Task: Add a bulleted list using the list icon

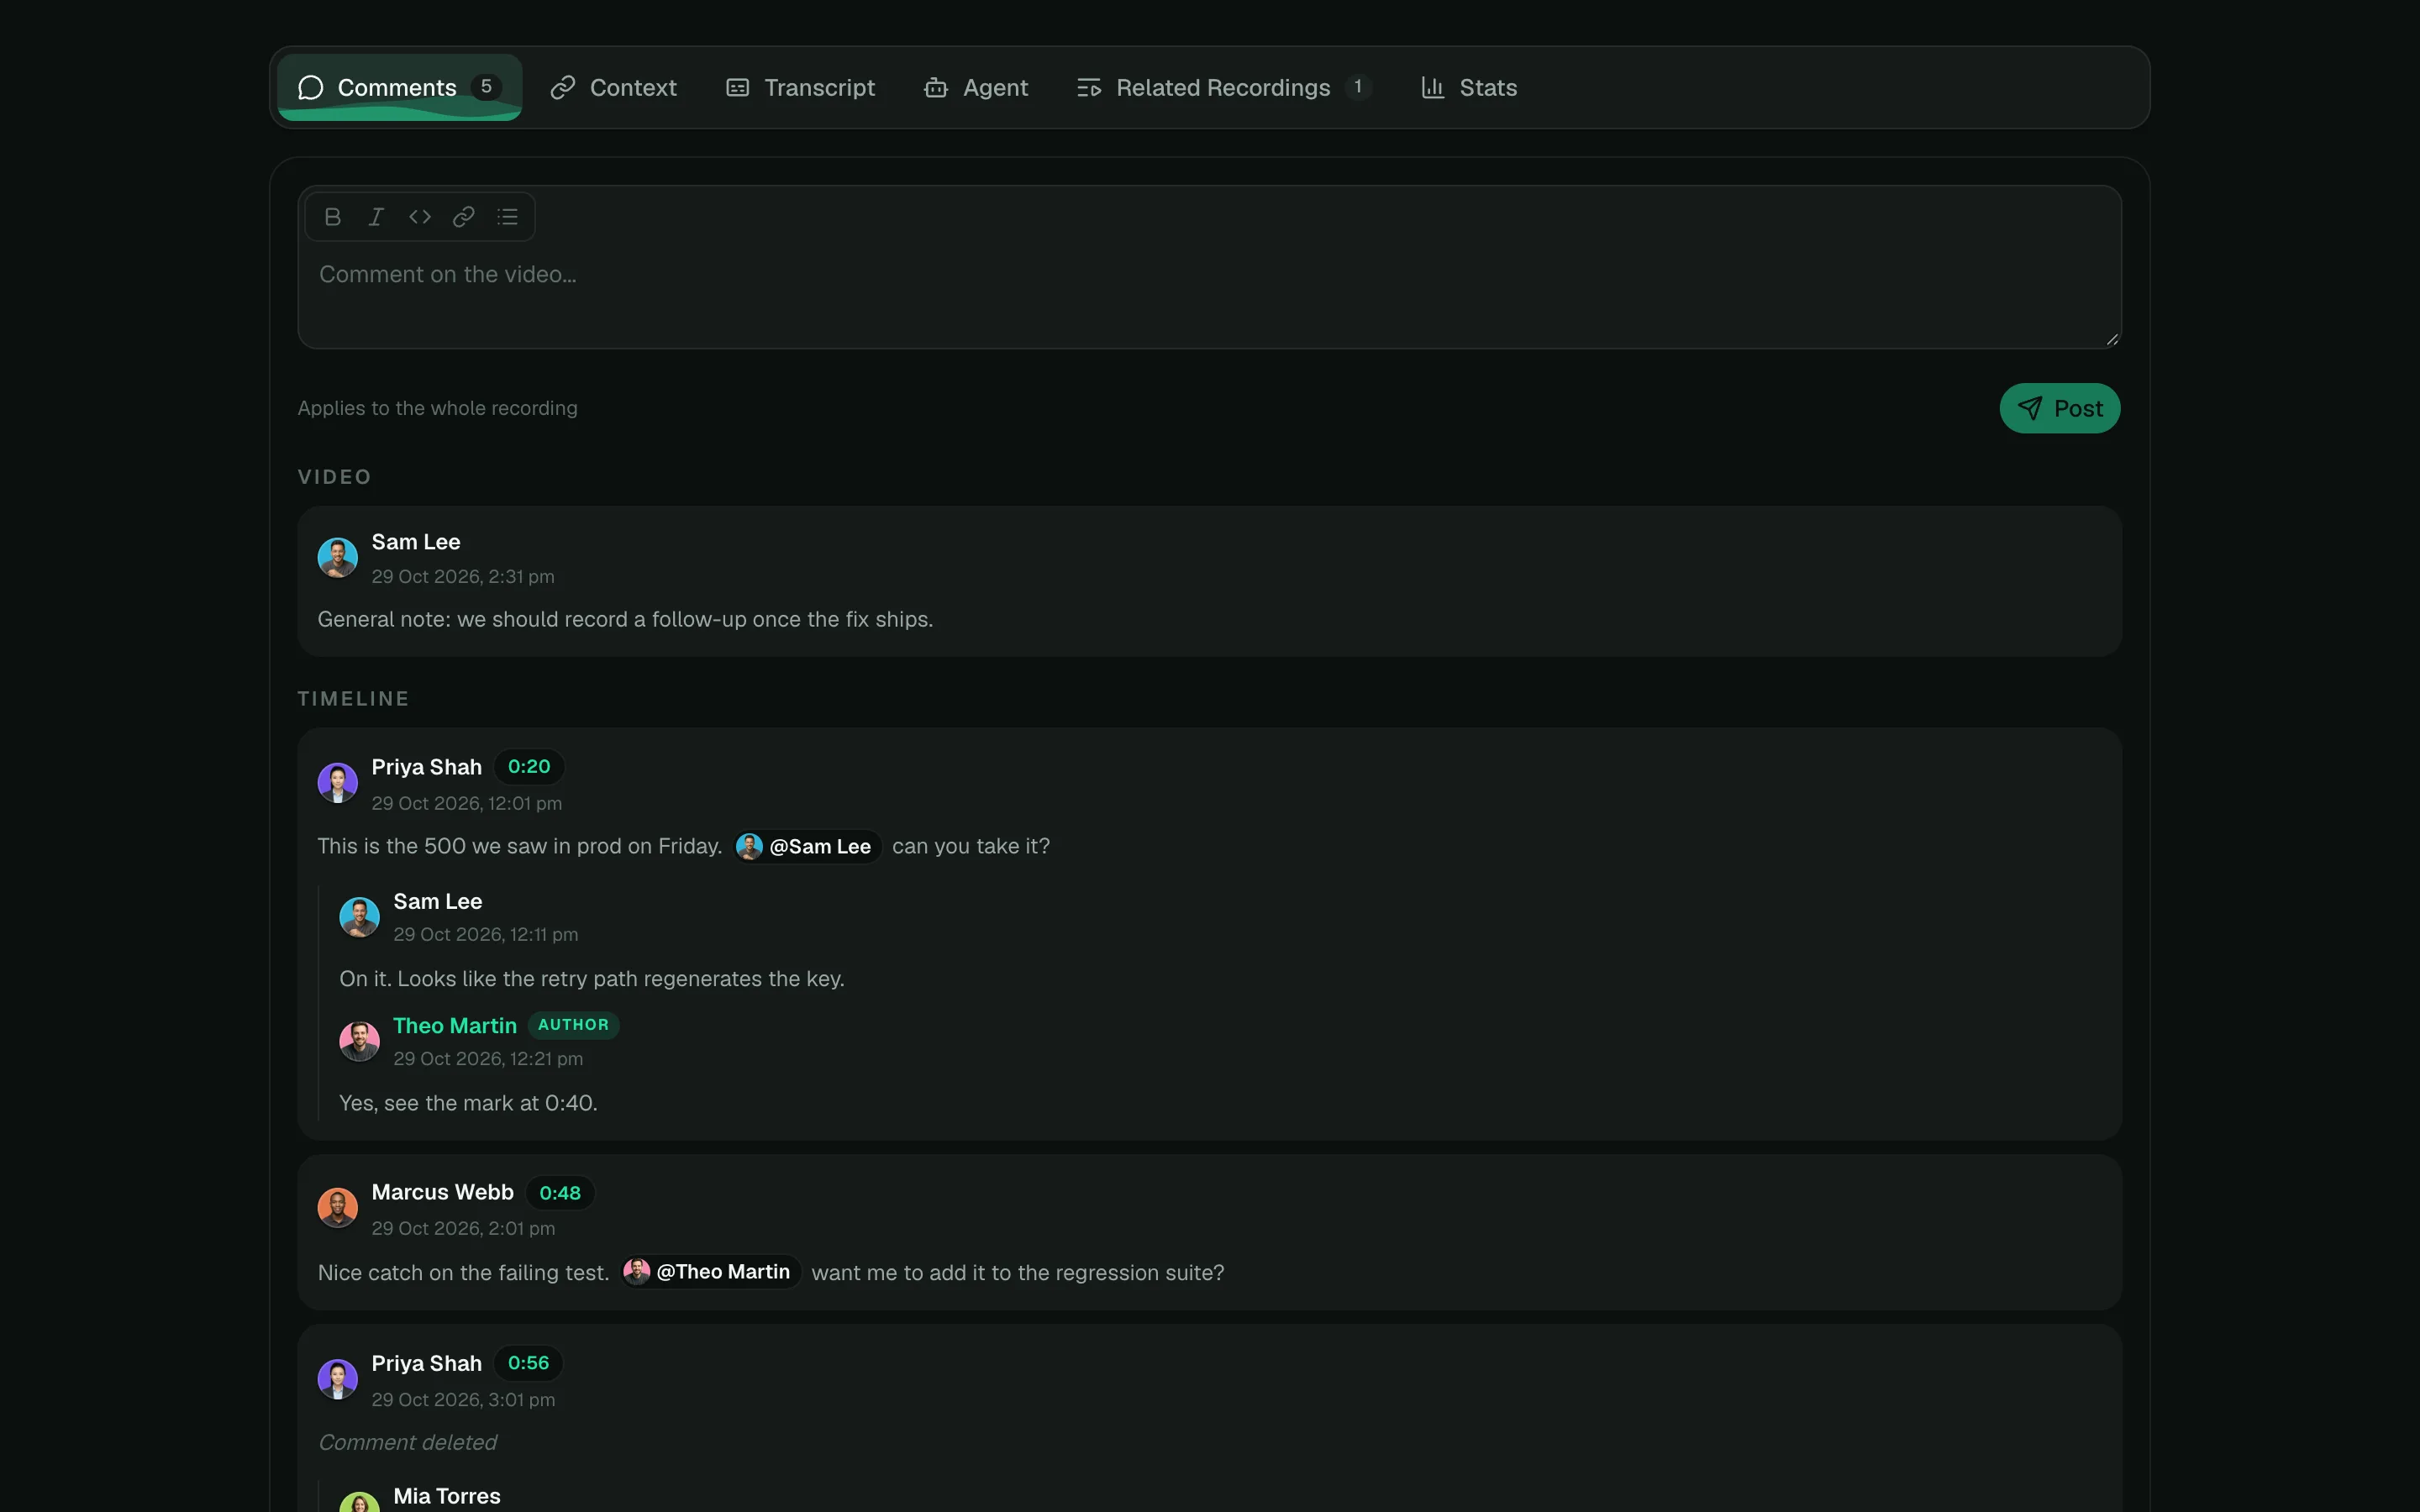Action: tap(508, 217)
